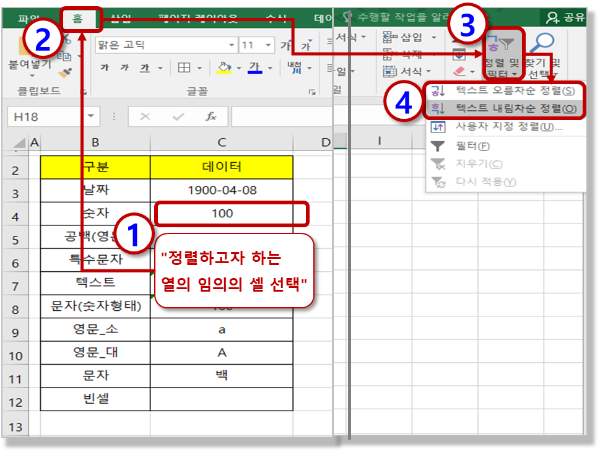Select row 9 header
The width and height of the screenshot is (600, 452).
click(15, 333)
